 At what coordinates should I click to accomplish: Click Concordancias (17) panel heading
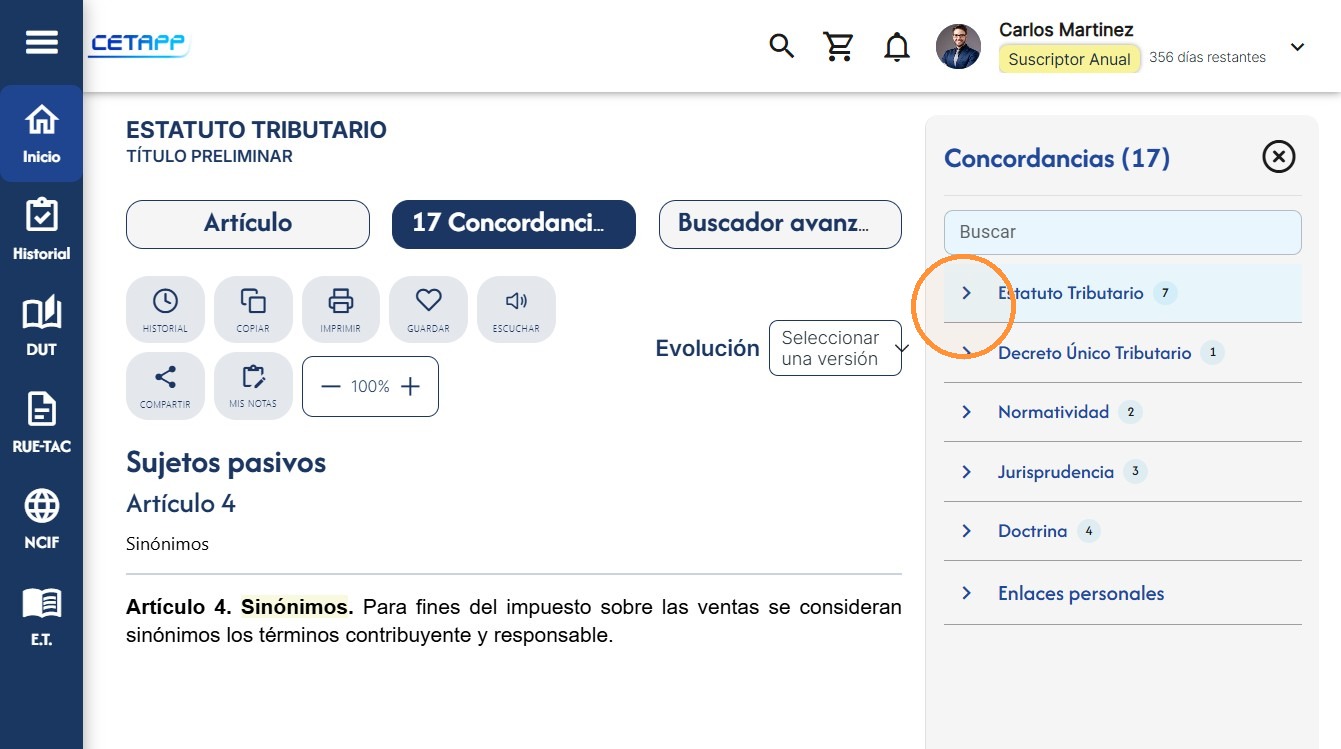click(x=1057, y=158)
